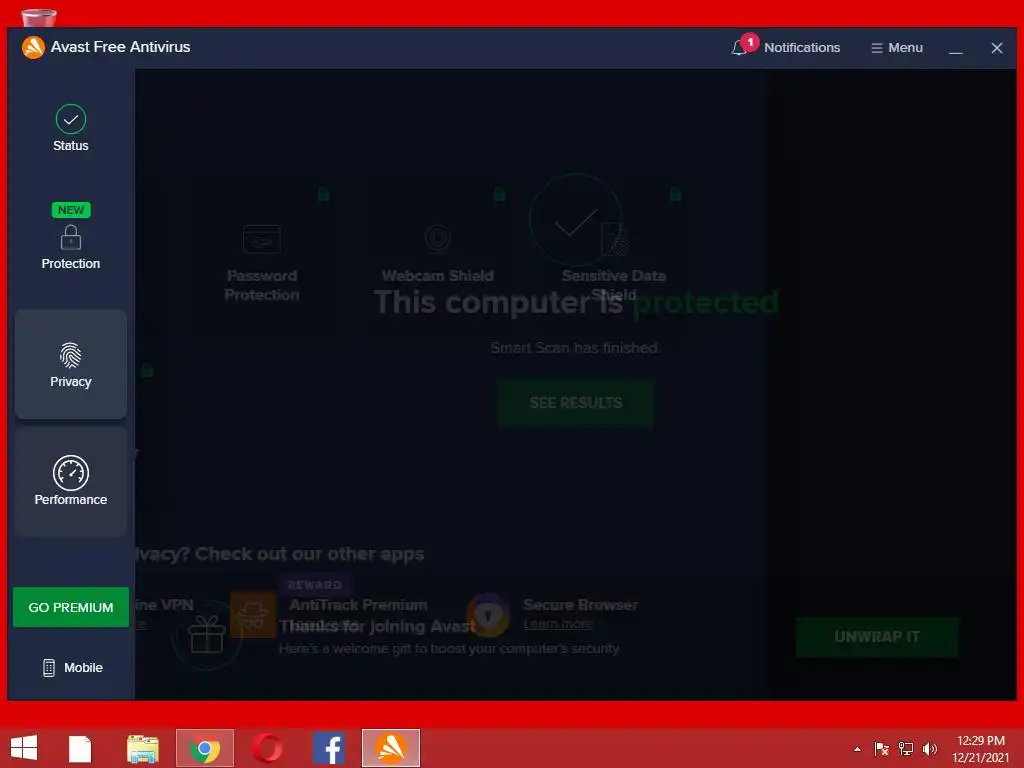This screenshot has width=1024, height=768.
Task: Click volume speaker tray icon
Action: 930,748
